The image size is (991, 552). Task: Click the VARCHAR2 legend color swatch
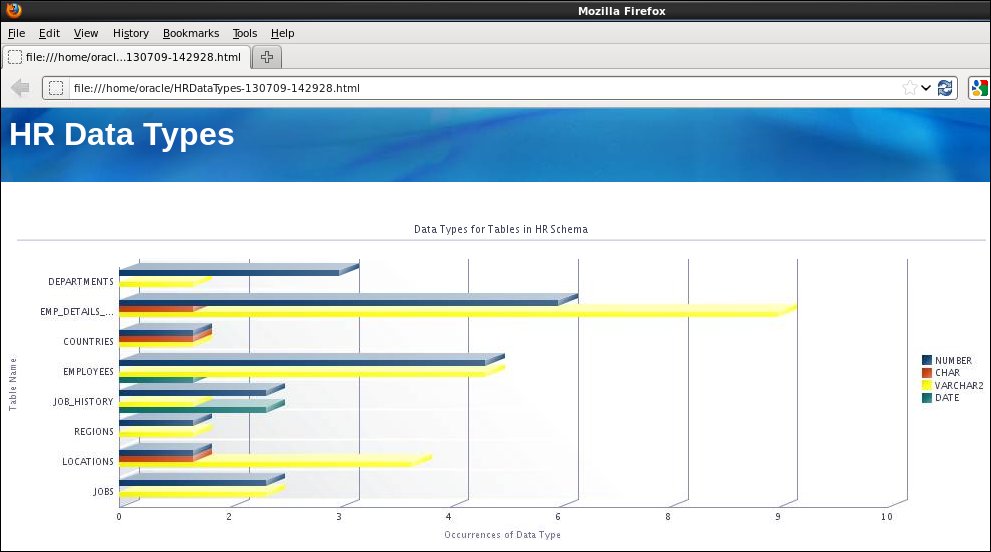(x=927, y=385)
